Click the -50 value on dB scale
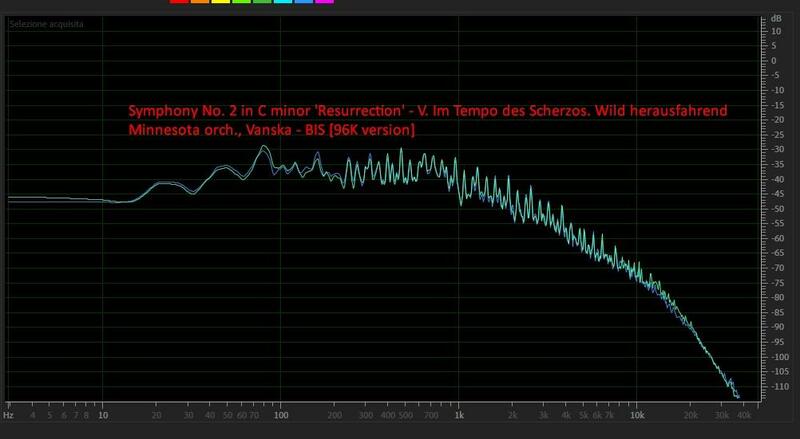The height and width of the screenshot is (439, 800). point(775,209)
